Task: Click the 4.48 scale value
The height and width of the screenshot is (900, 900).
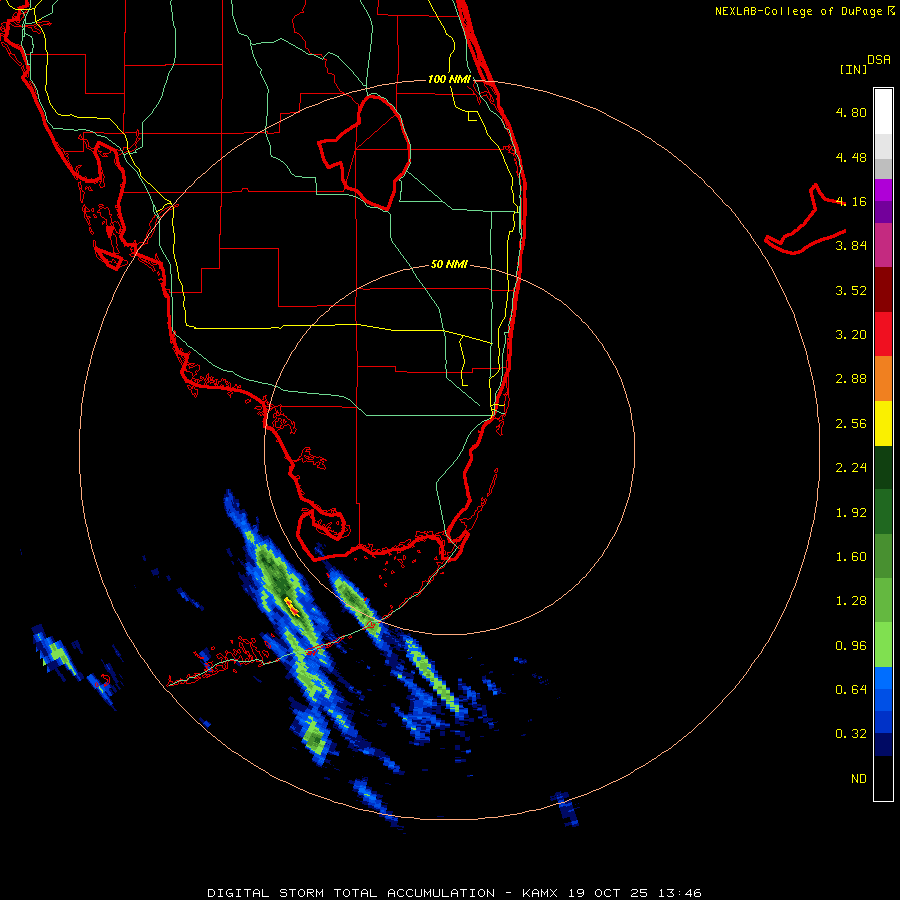Action: pos(851,157)
